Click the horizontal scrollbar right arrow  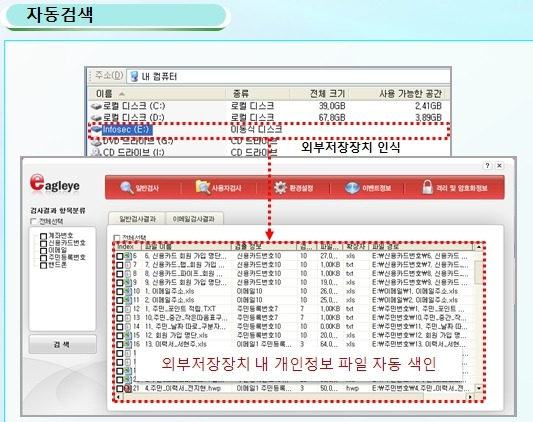[470, 396]
